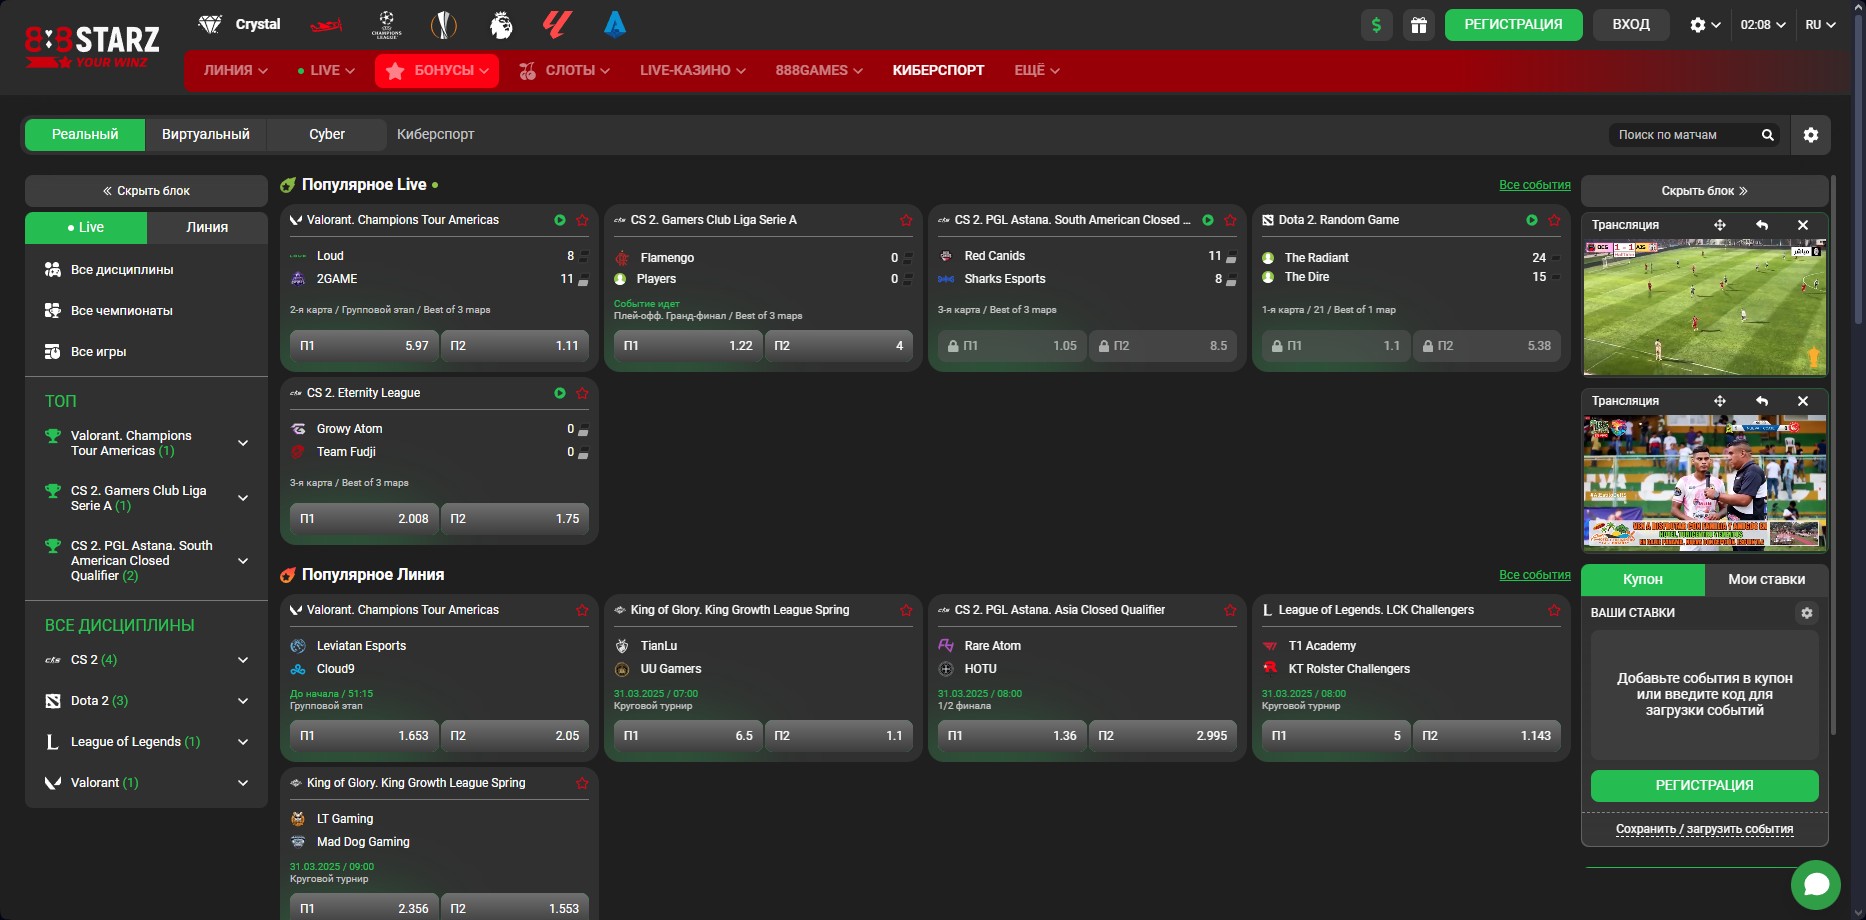
Task: Open the Serie A icon shortcut
Action: [x=615, y=24]
